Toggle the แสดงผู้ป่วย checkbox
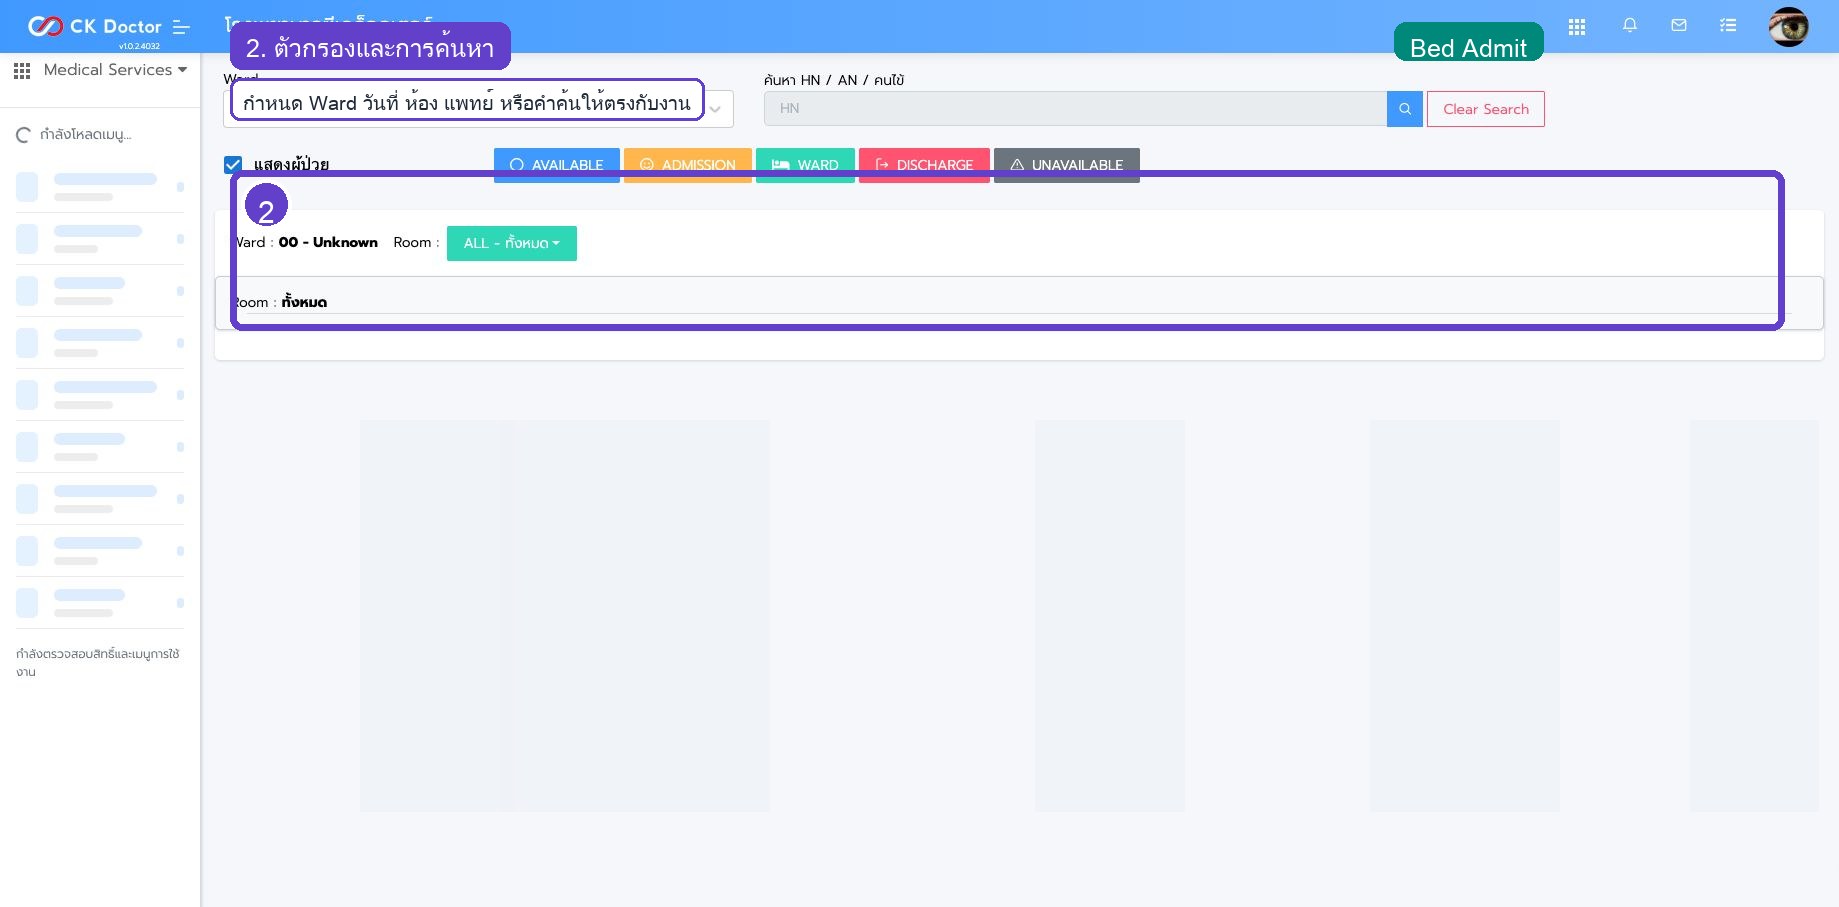The width and height of the screenshot is (1839, 907). click(233, 165)
